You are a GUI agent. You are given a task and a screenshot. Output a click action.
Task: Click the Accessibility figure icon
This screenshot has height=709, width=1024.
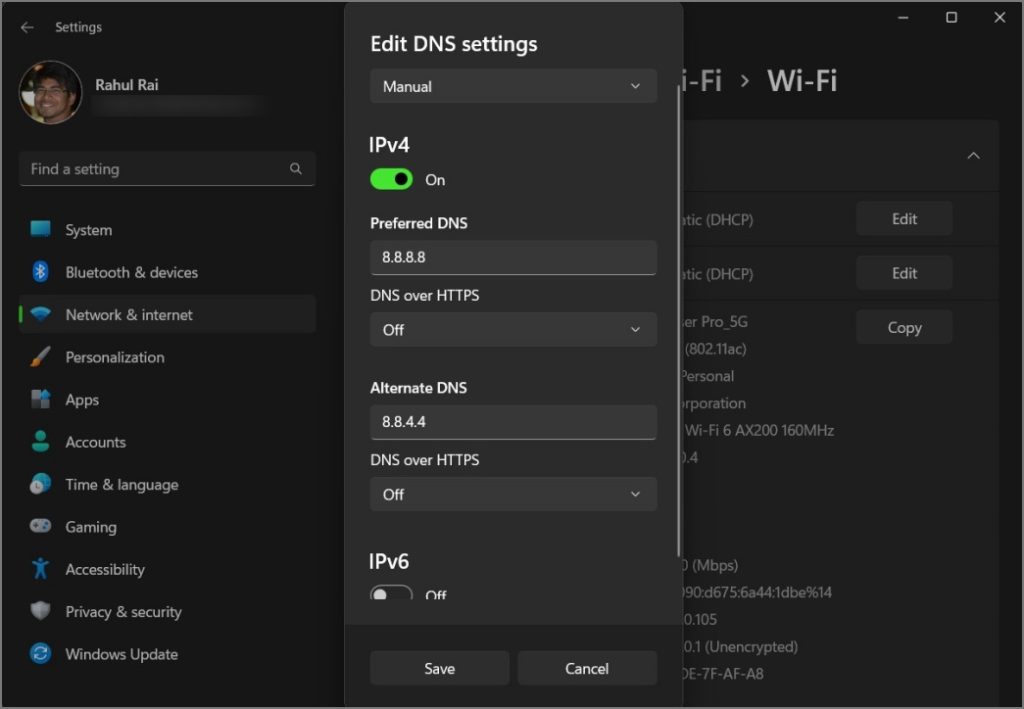[40, 569]
